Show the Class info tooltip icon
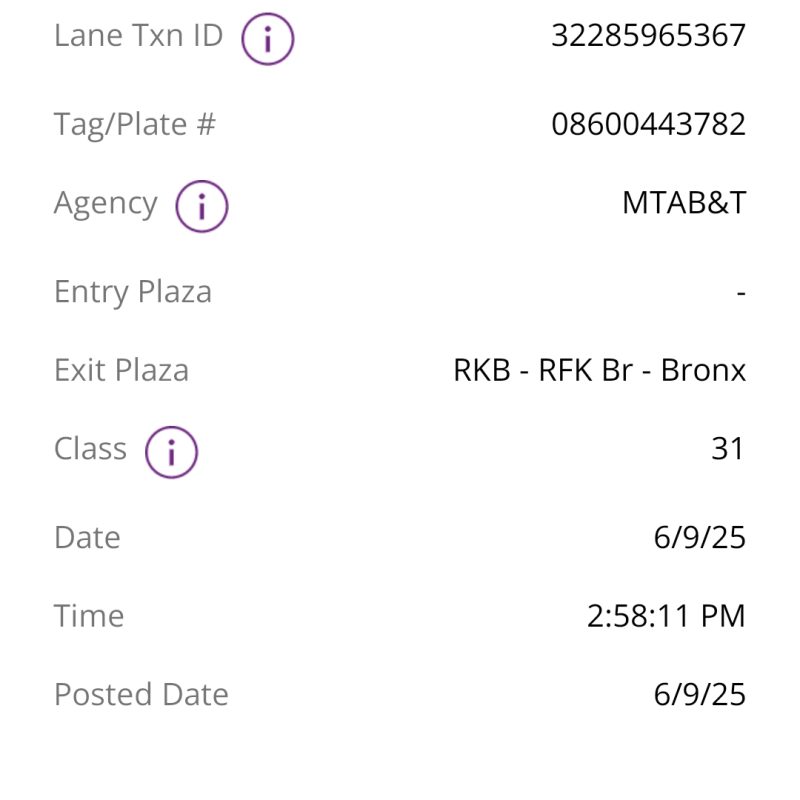Viewport: 800px width, 800px height. [x=171, y=452]
